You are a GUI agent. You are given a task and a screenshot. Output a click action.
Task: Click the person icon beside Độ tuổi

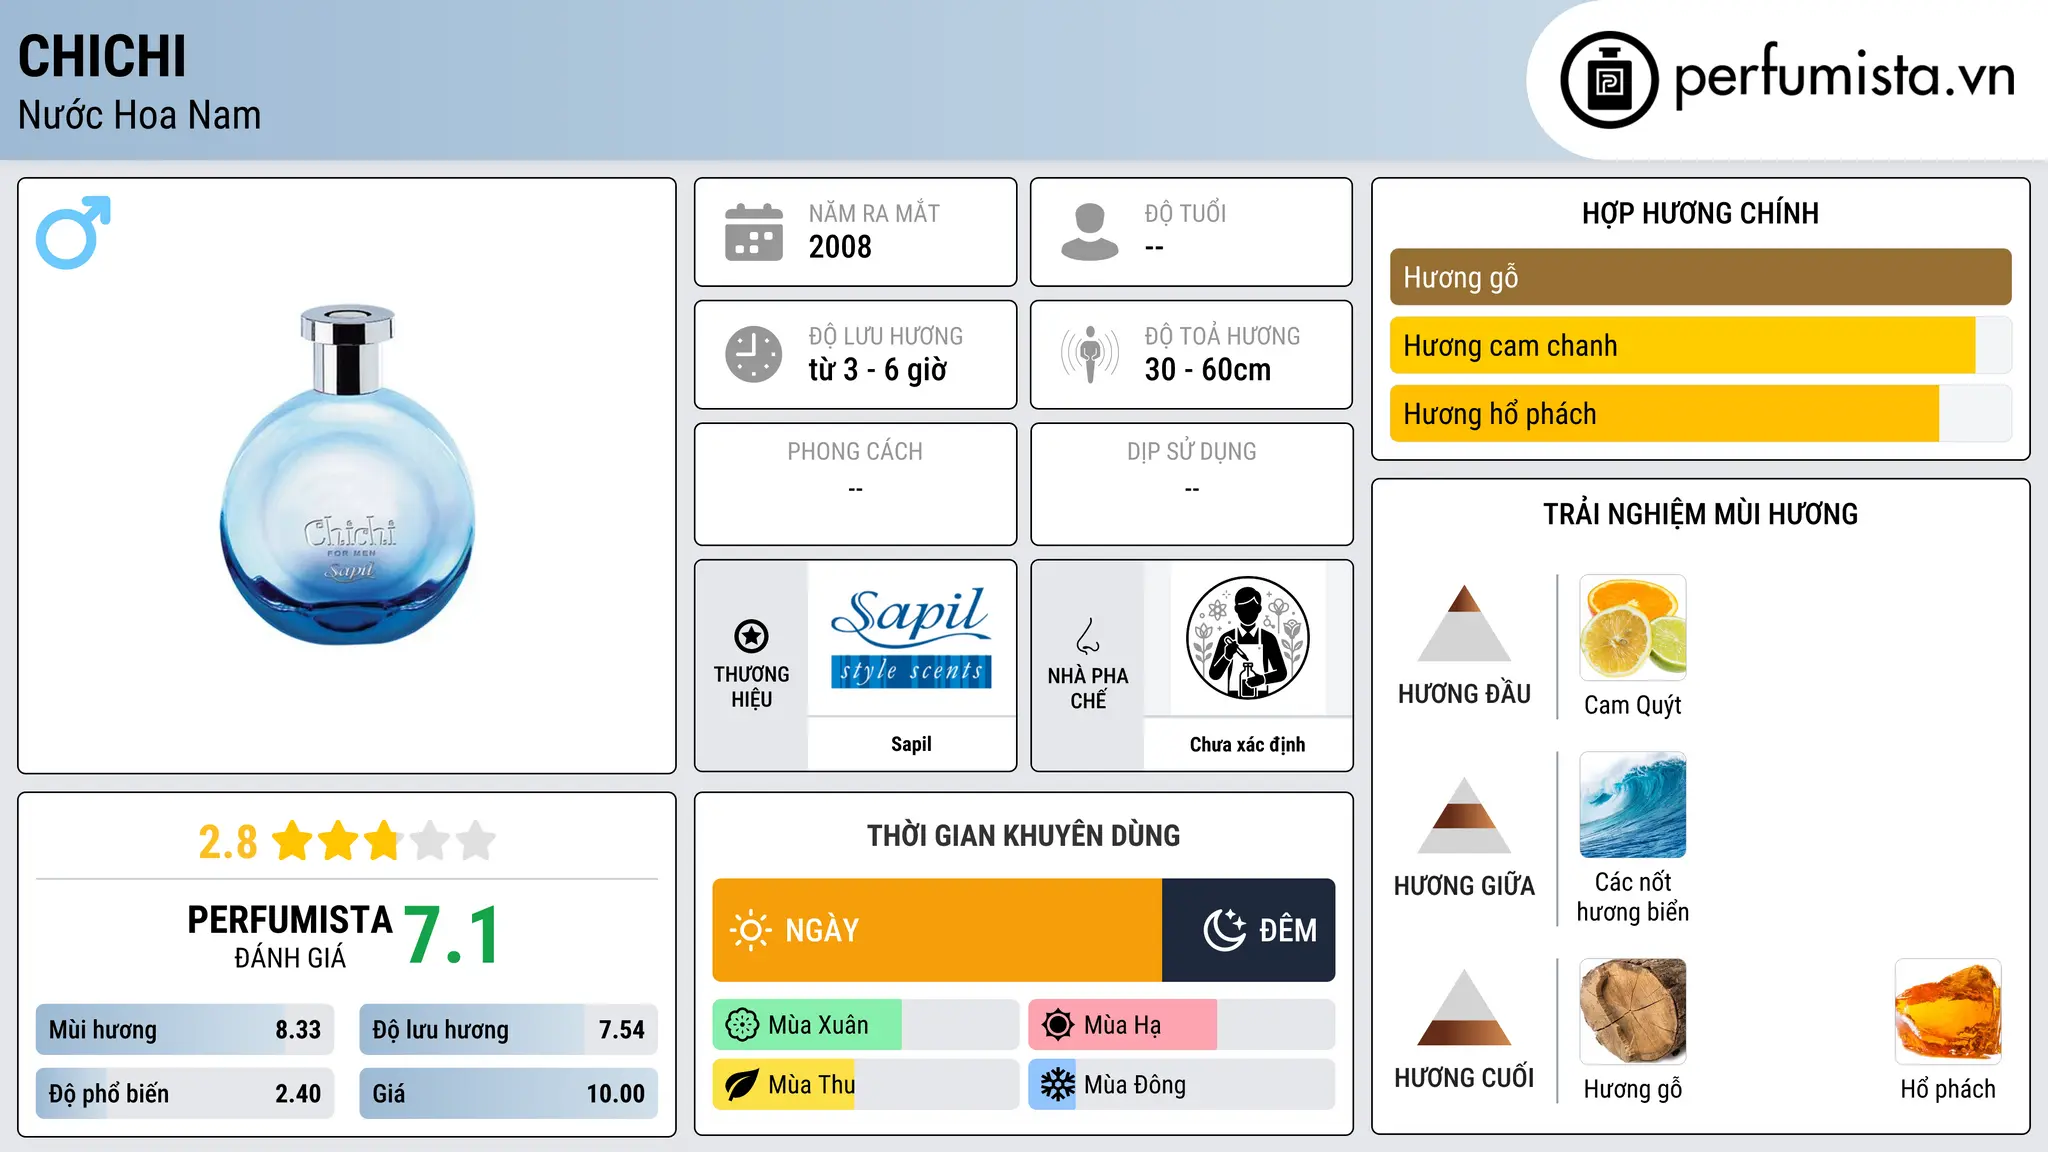1090,232
